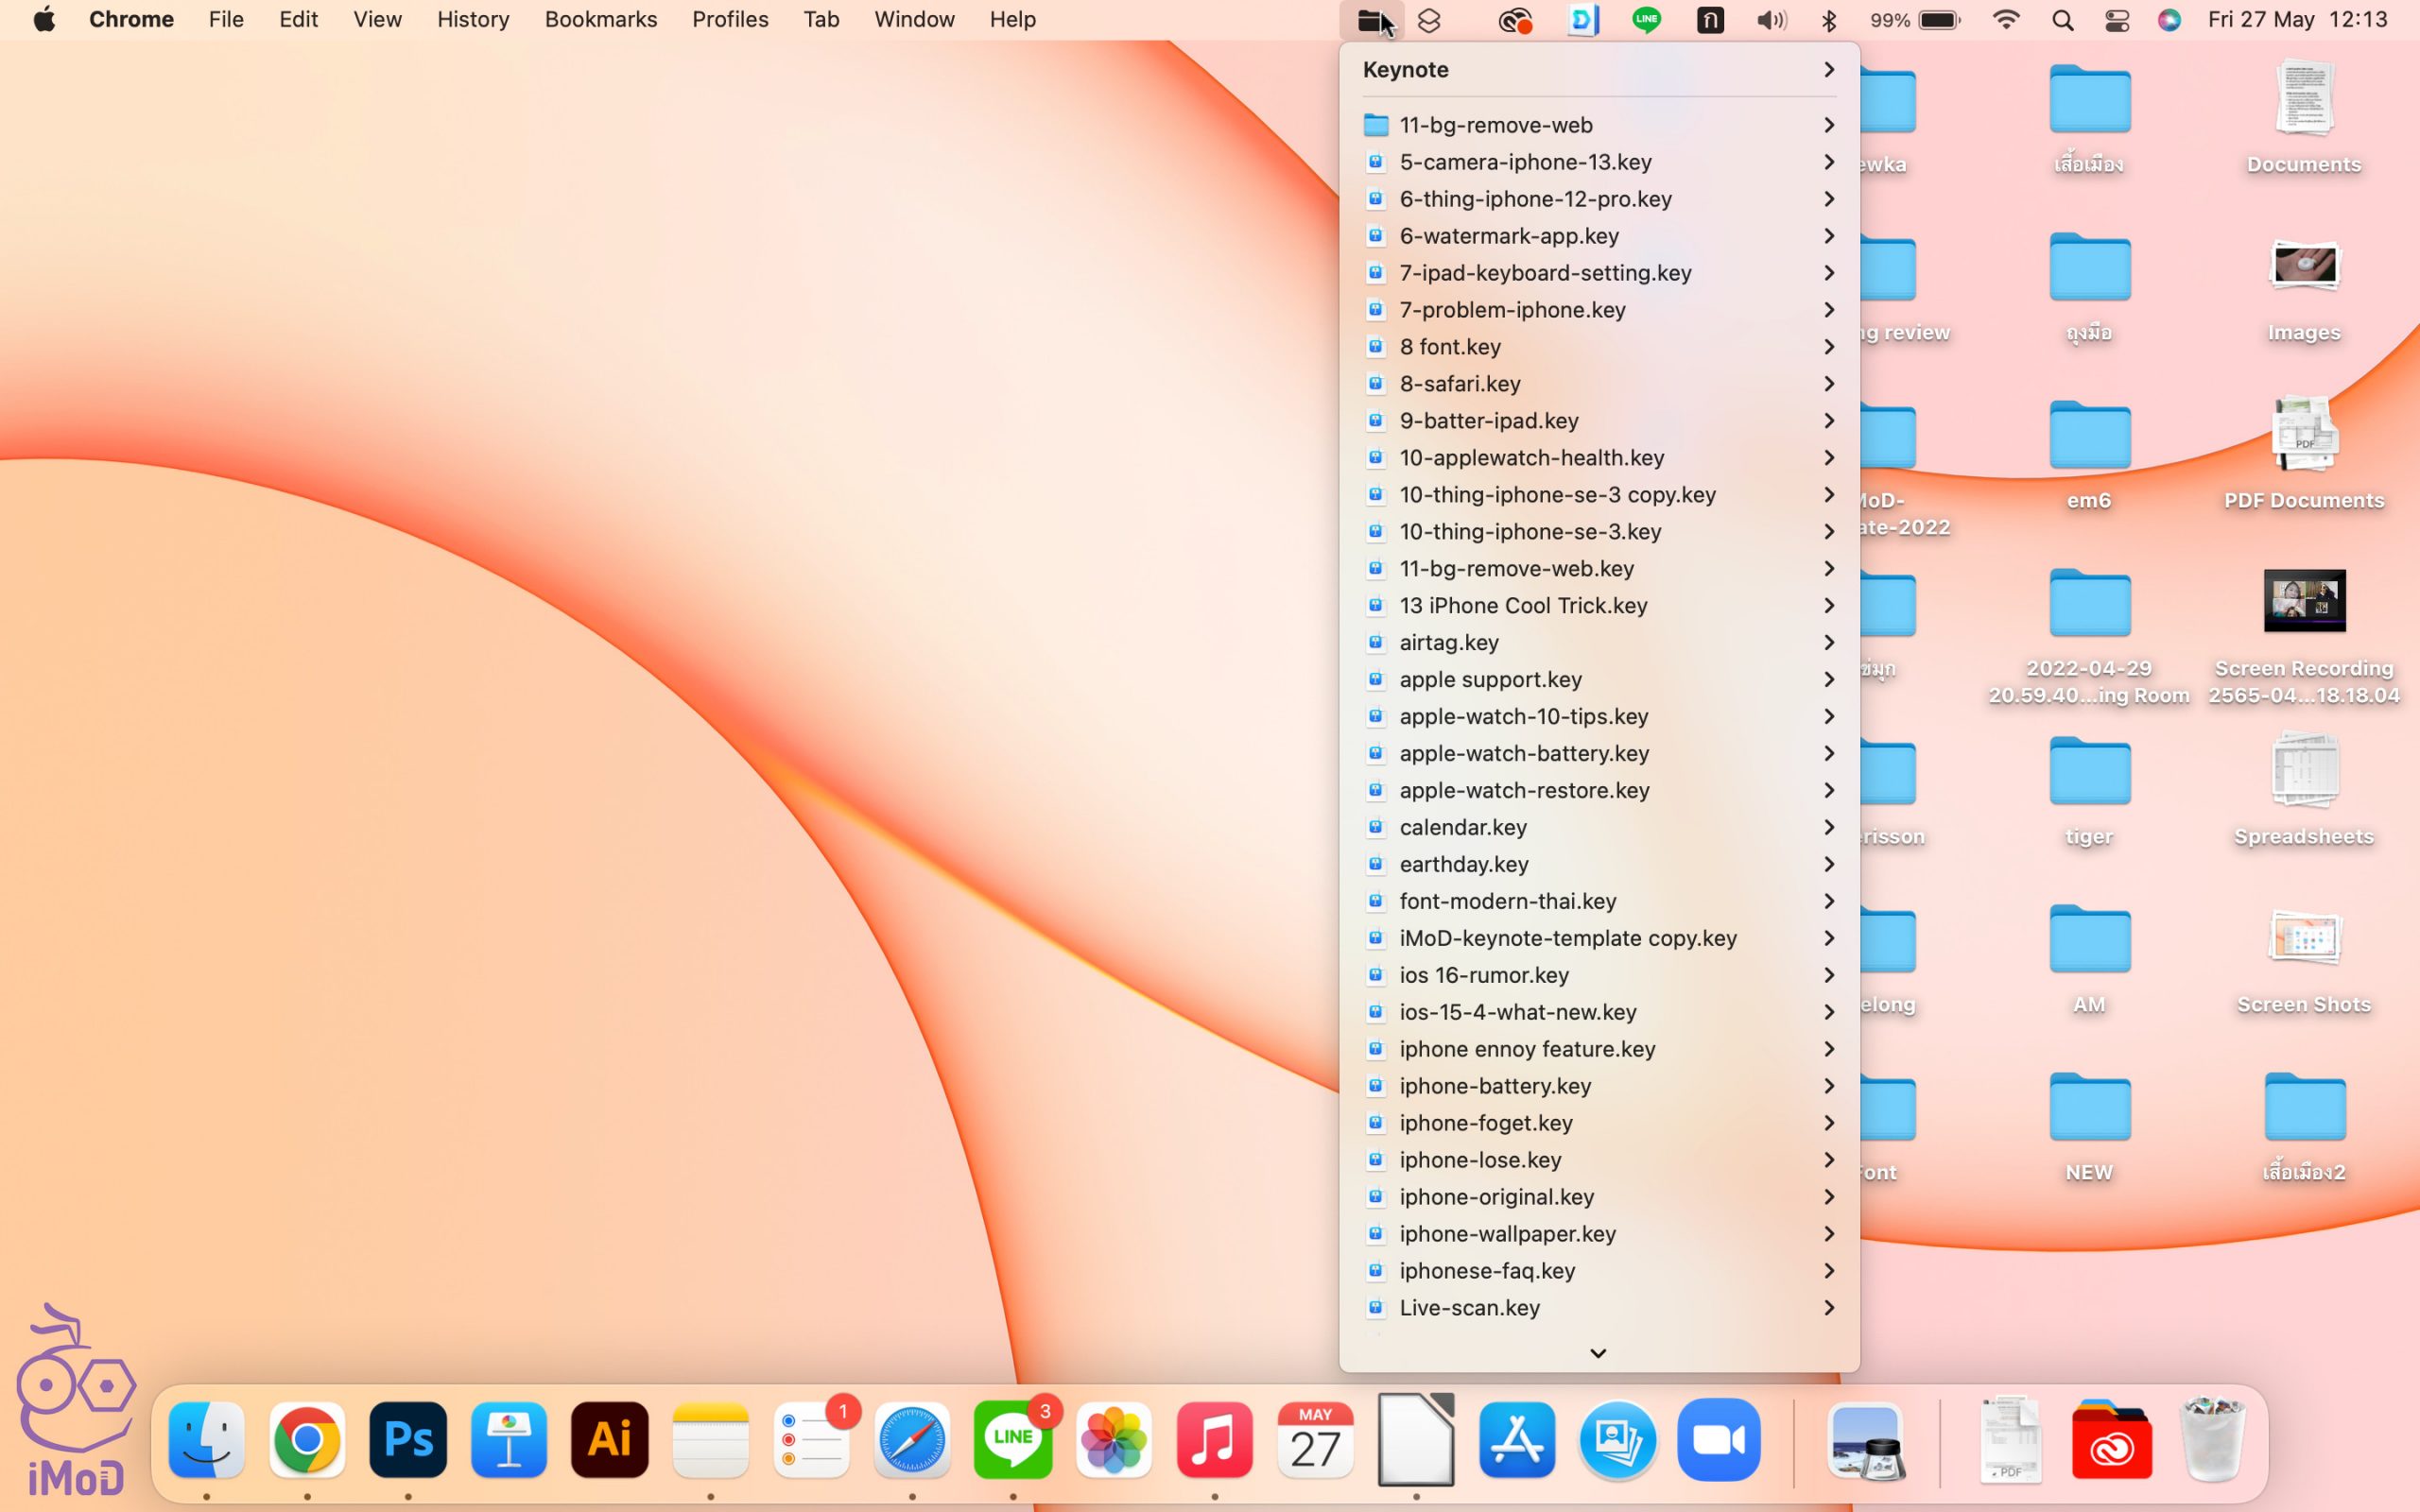
Task: Open Creative Cloud folder icon in Dock
Action: pyautogui.click(x=2110, y=1440)
